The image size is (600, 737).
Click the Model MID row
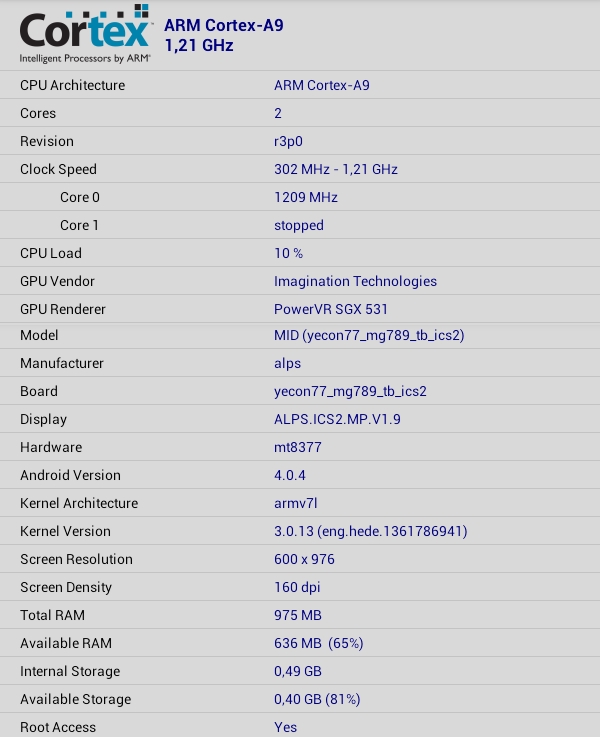pos(300,335)
